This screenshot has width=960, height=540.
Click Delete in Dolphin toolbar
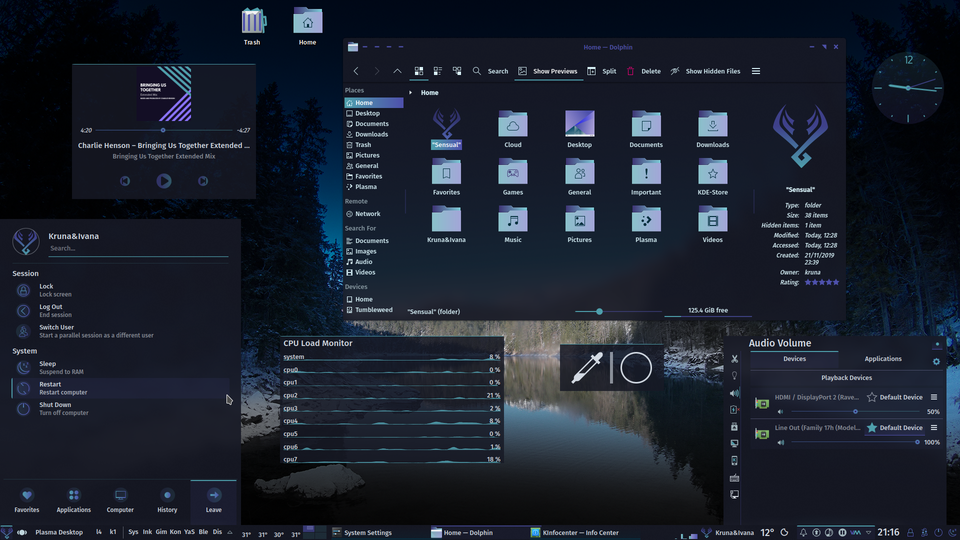(x=643, y=71)
